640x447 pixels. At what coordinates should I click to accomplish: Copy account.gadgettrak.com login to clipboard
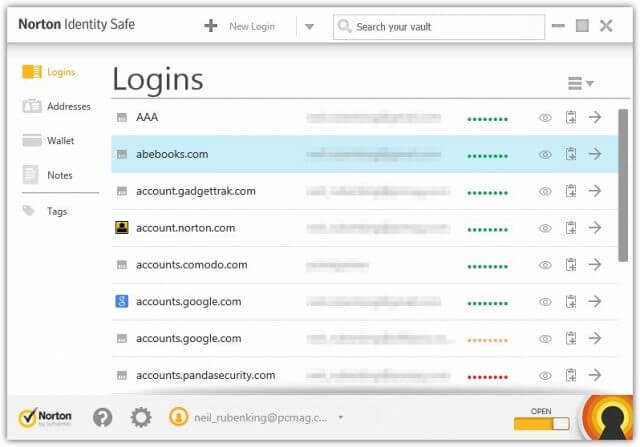571,191
